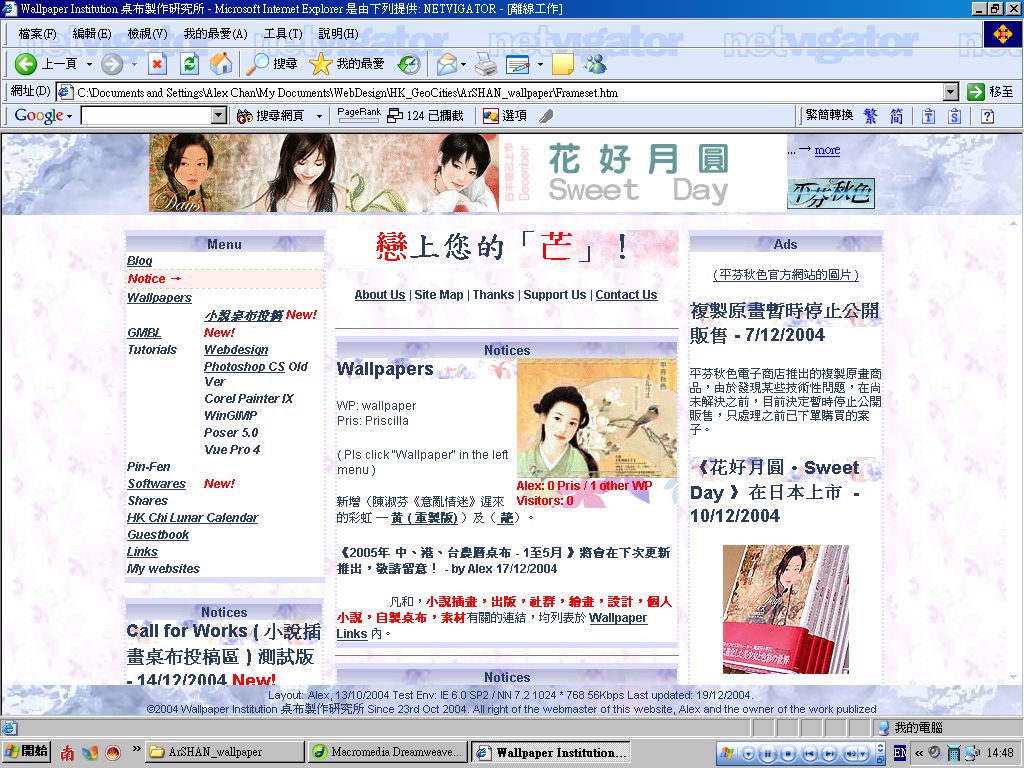This screenshot has height=768, width=1024.
Task: Launch the Messenger people icon
Action: 596,63
